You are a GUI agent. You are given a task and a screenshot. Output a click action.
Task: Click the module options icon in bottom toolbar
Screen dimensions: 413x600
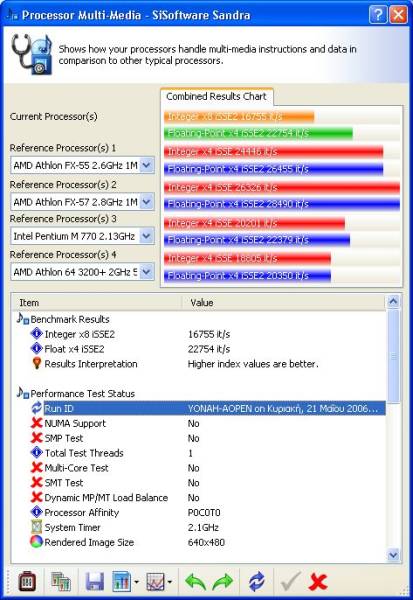(27, 582)
